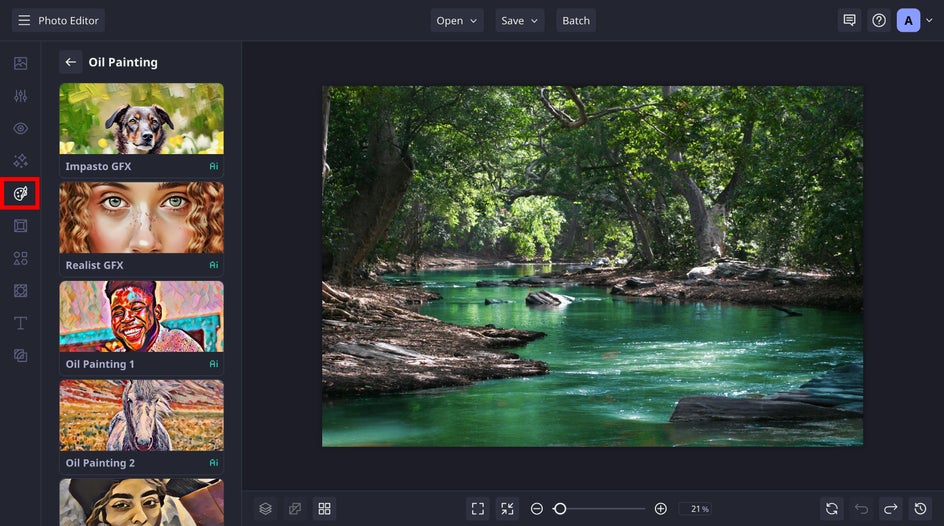Click the Ai badge on Oil Painting 1
944x526 pixels.
pos(214,364)
